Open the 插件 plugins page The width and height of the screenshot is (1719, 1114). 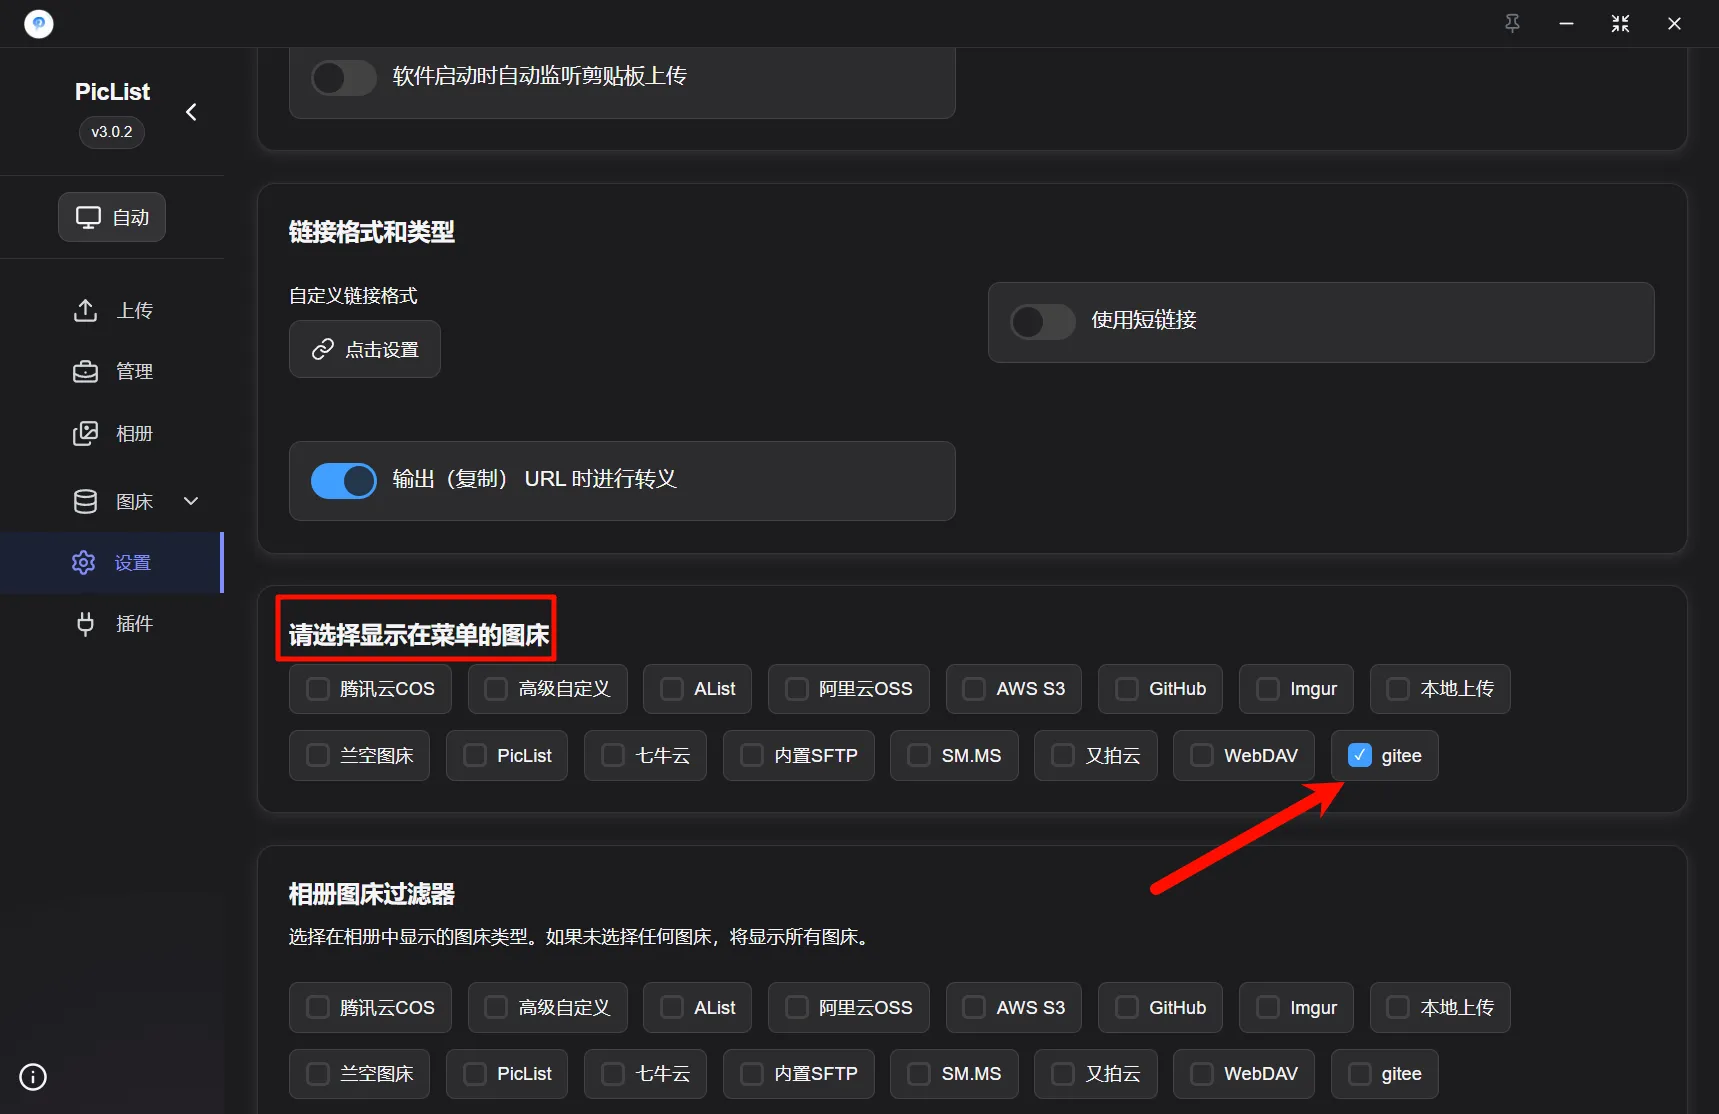(112, 624)
